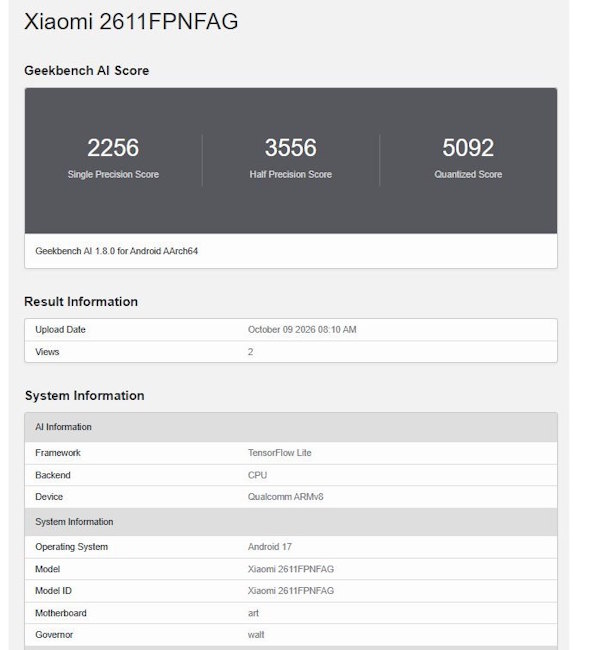Click the Quantized Score label
This screenshot has width=589, height=650.
pyautogui.click(x=468, y=175)
